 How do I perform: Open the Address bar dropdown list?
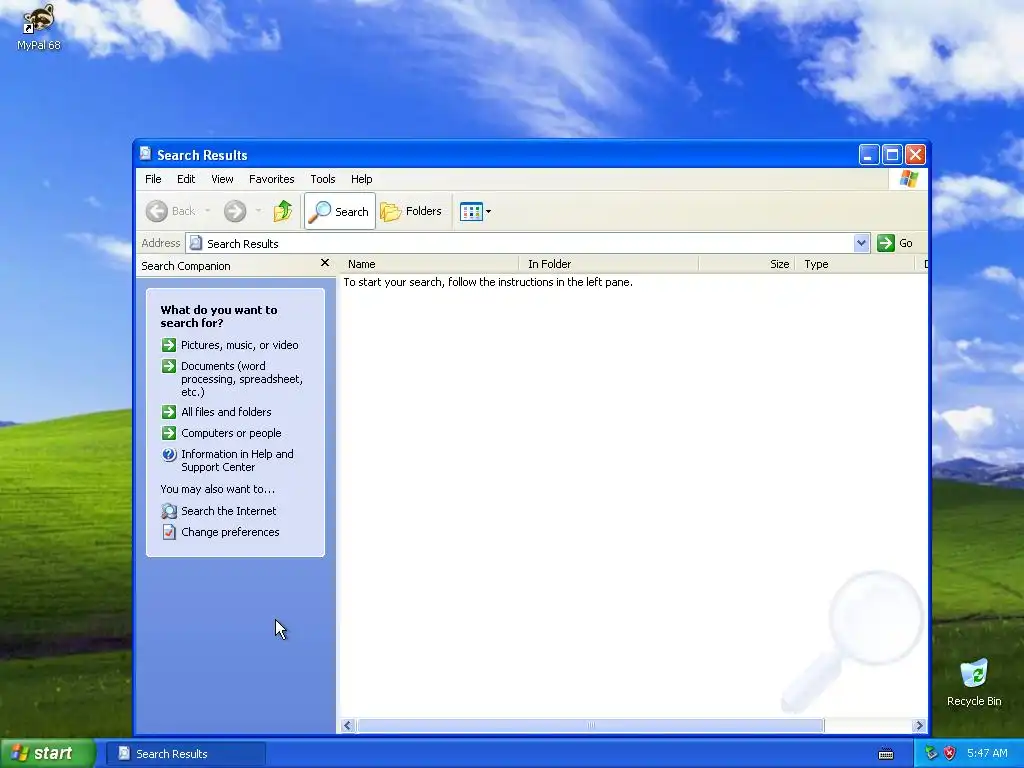coord(861,243)
